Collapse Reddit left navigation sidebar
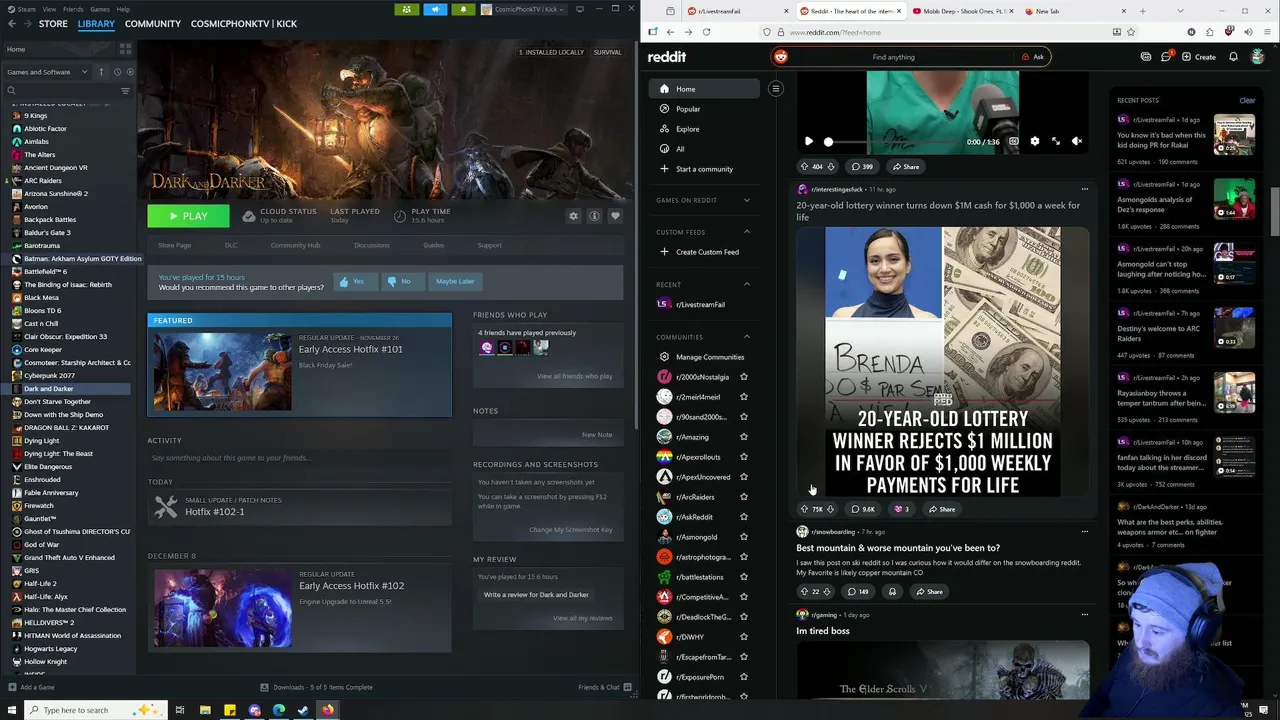The height and width of the screenshot is (720, 1280). click(775, 89)
